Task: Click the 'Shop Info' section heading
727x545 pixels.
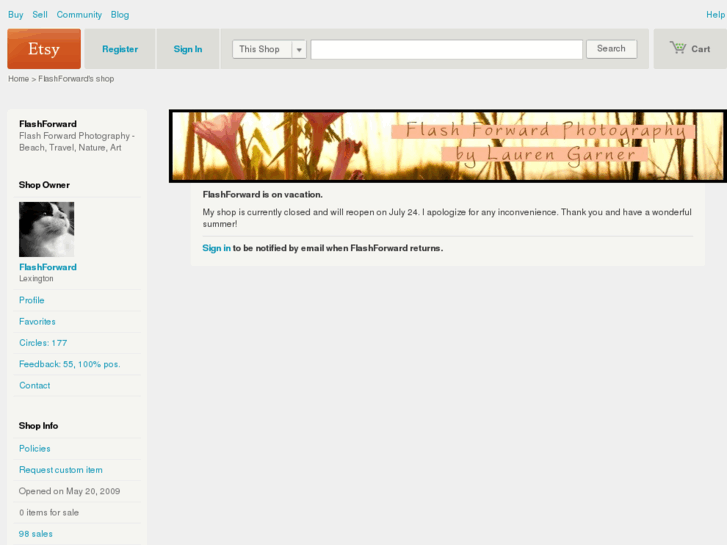Action: point(38,426)
